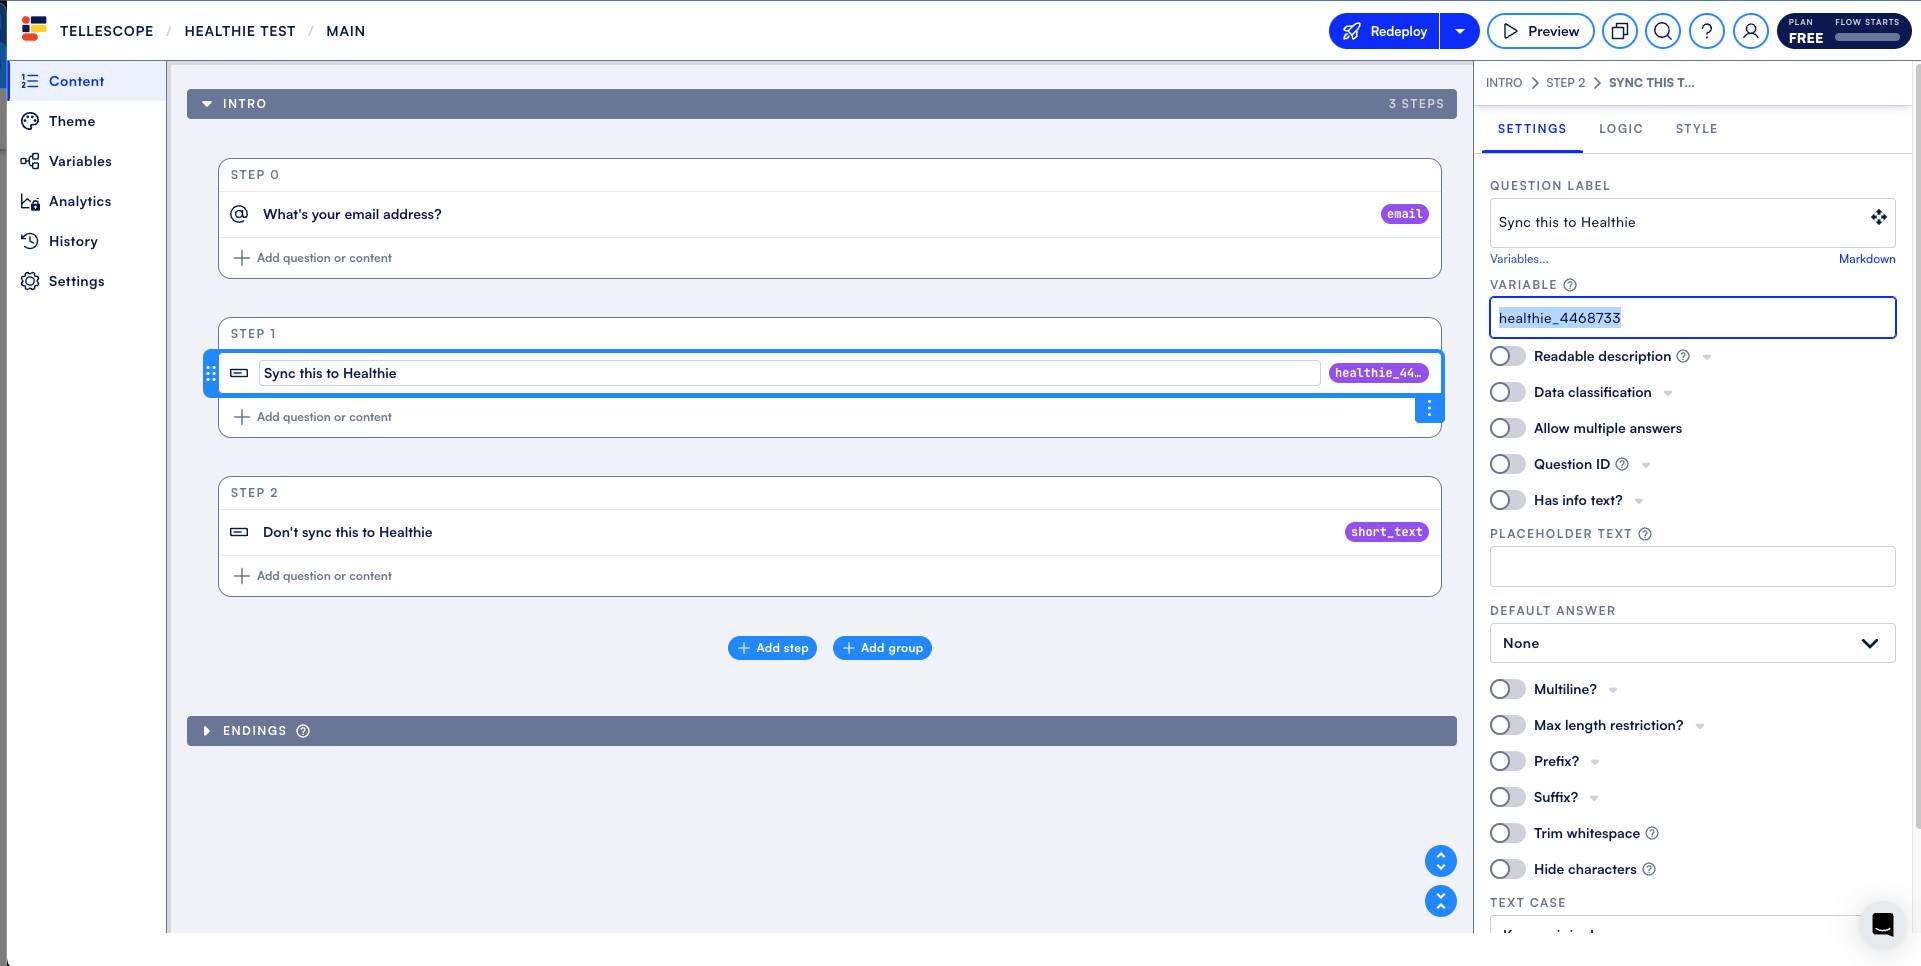Viewport: 1921px width, 966px height.
Task: Click the collapse all steps round button
Action: point(1440,901)
